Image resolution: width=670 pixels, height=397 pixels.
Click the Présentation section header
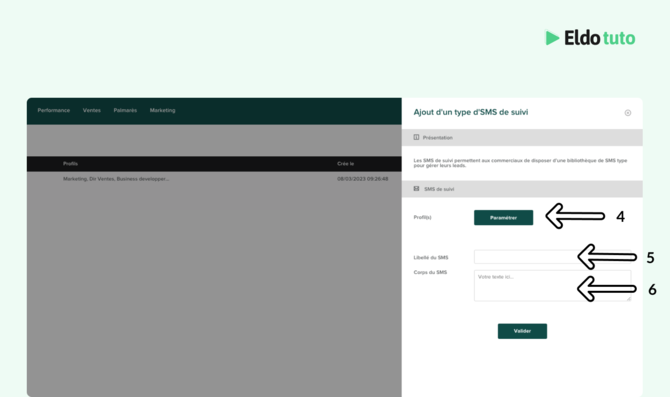[522, 138]
